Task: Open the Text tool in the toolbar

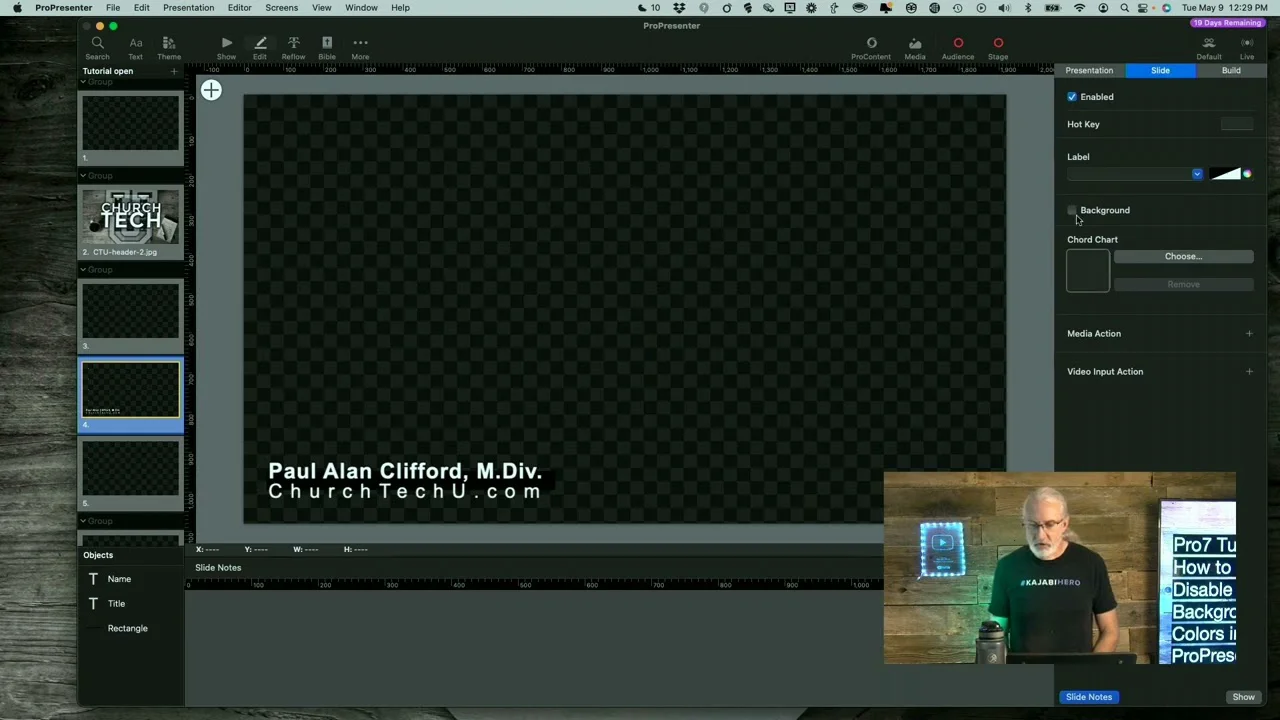Action: (x=135, y=47)
